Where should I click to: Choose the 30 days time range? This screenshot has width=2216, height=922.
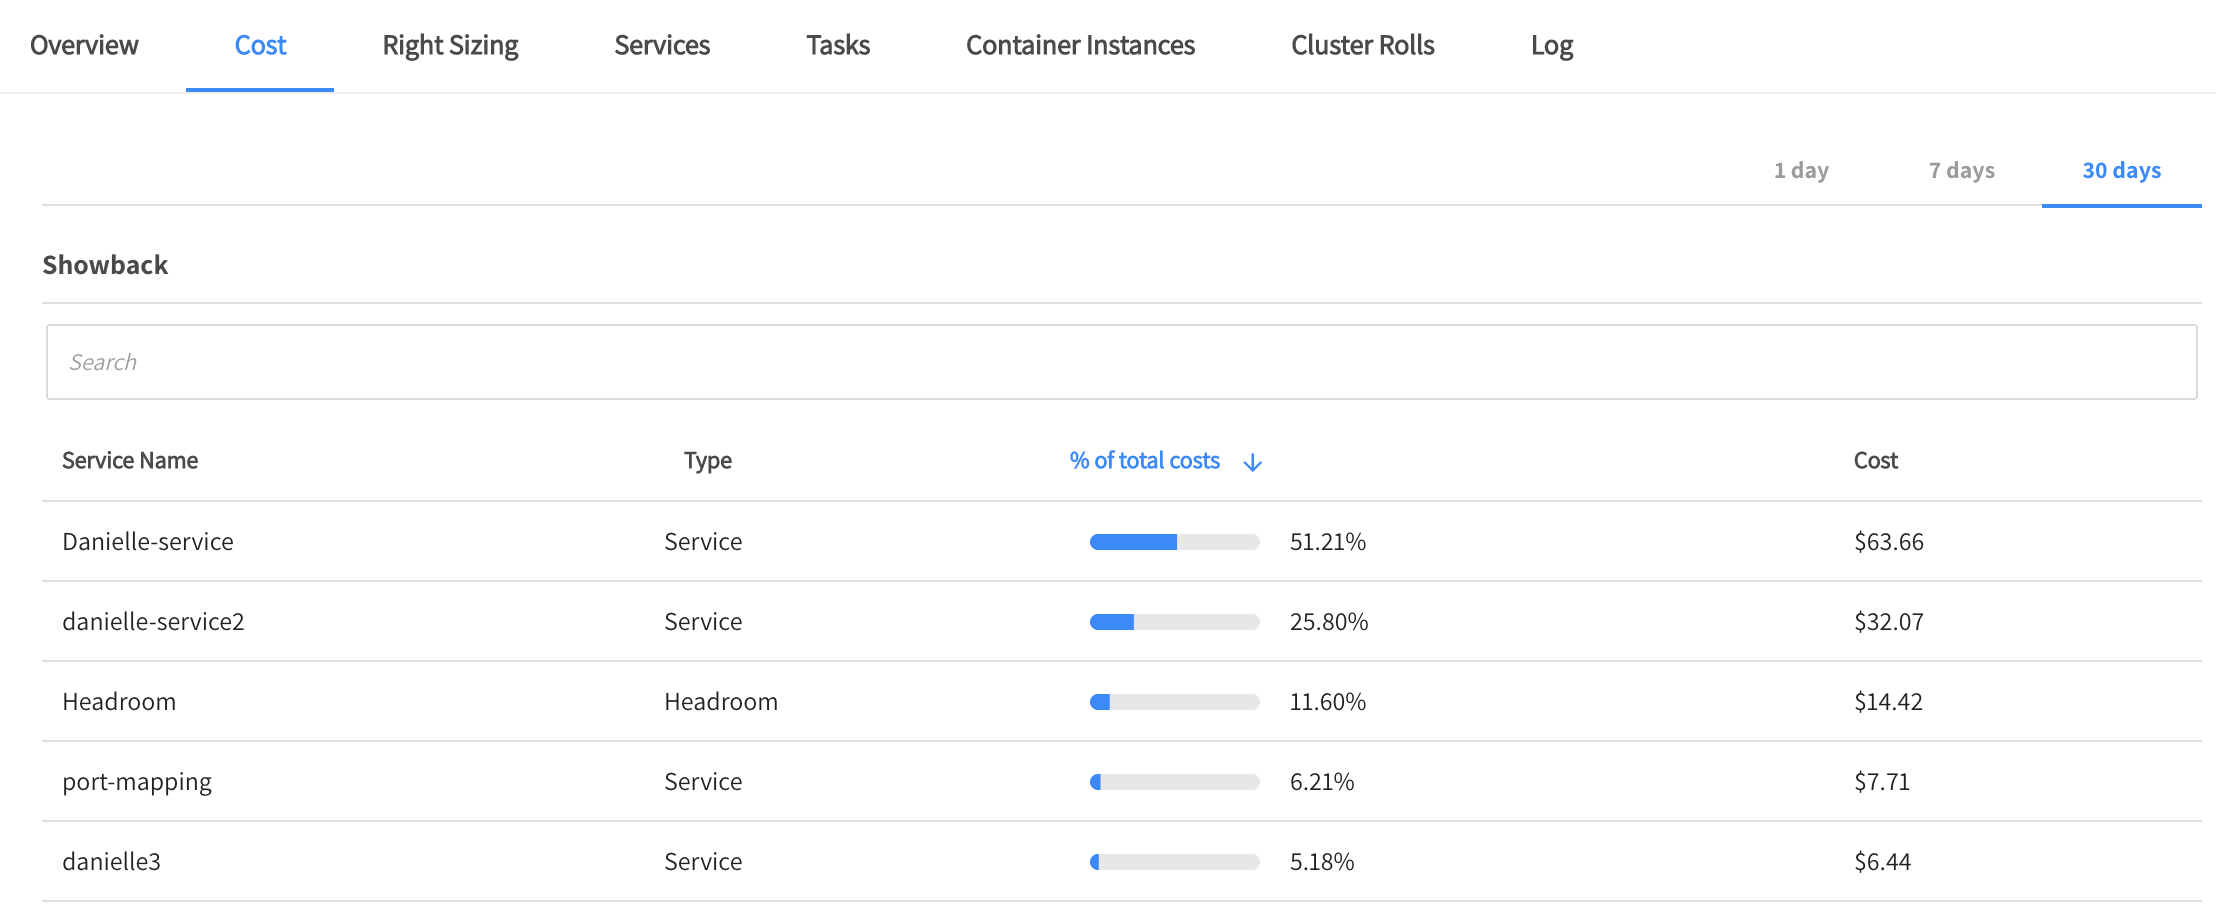tap(2121, 171)
